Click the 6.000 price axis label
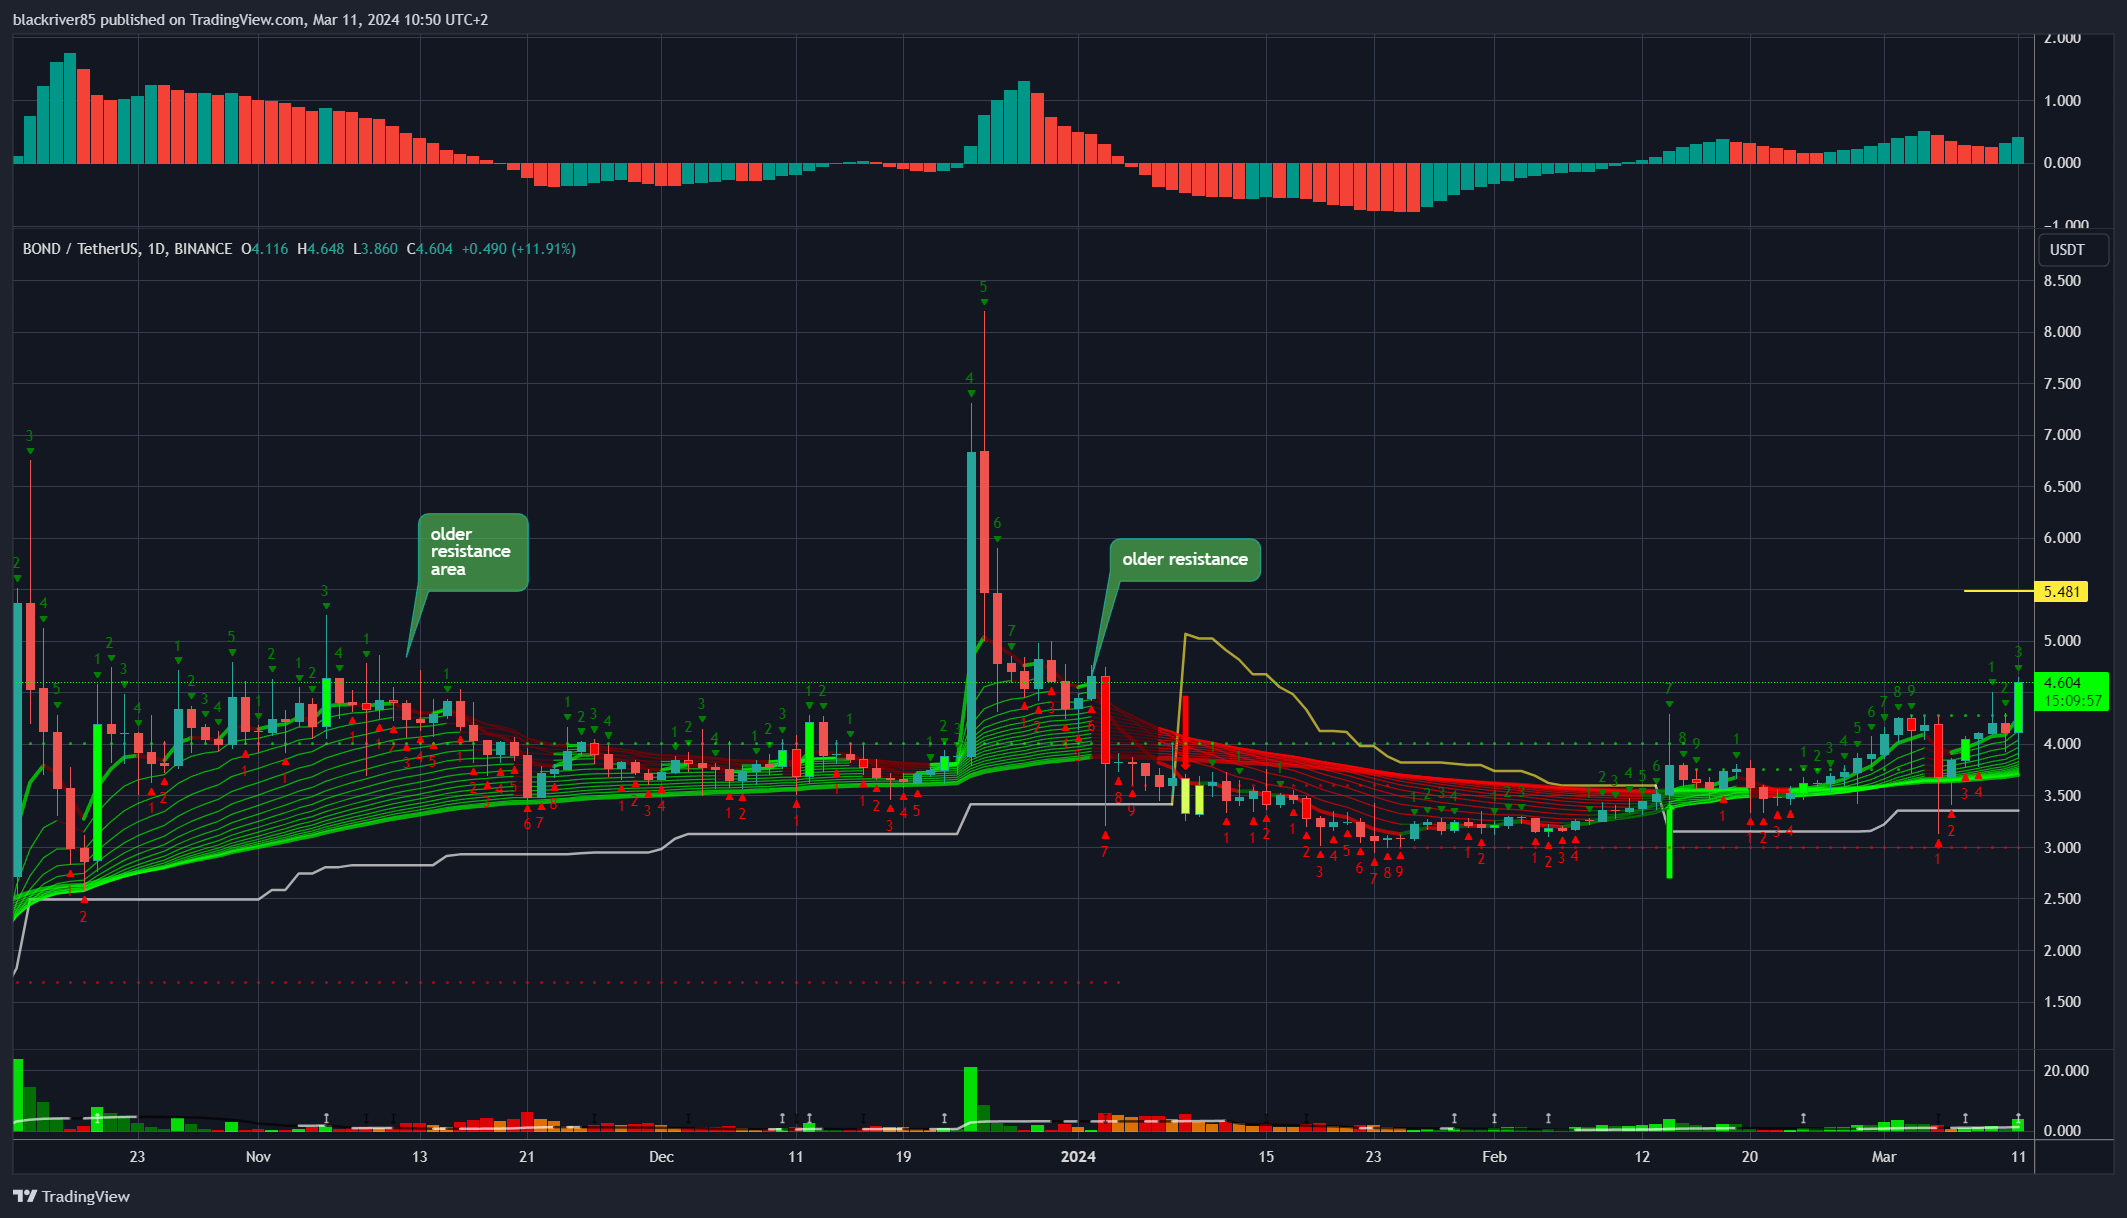 tap(2062, 538)
